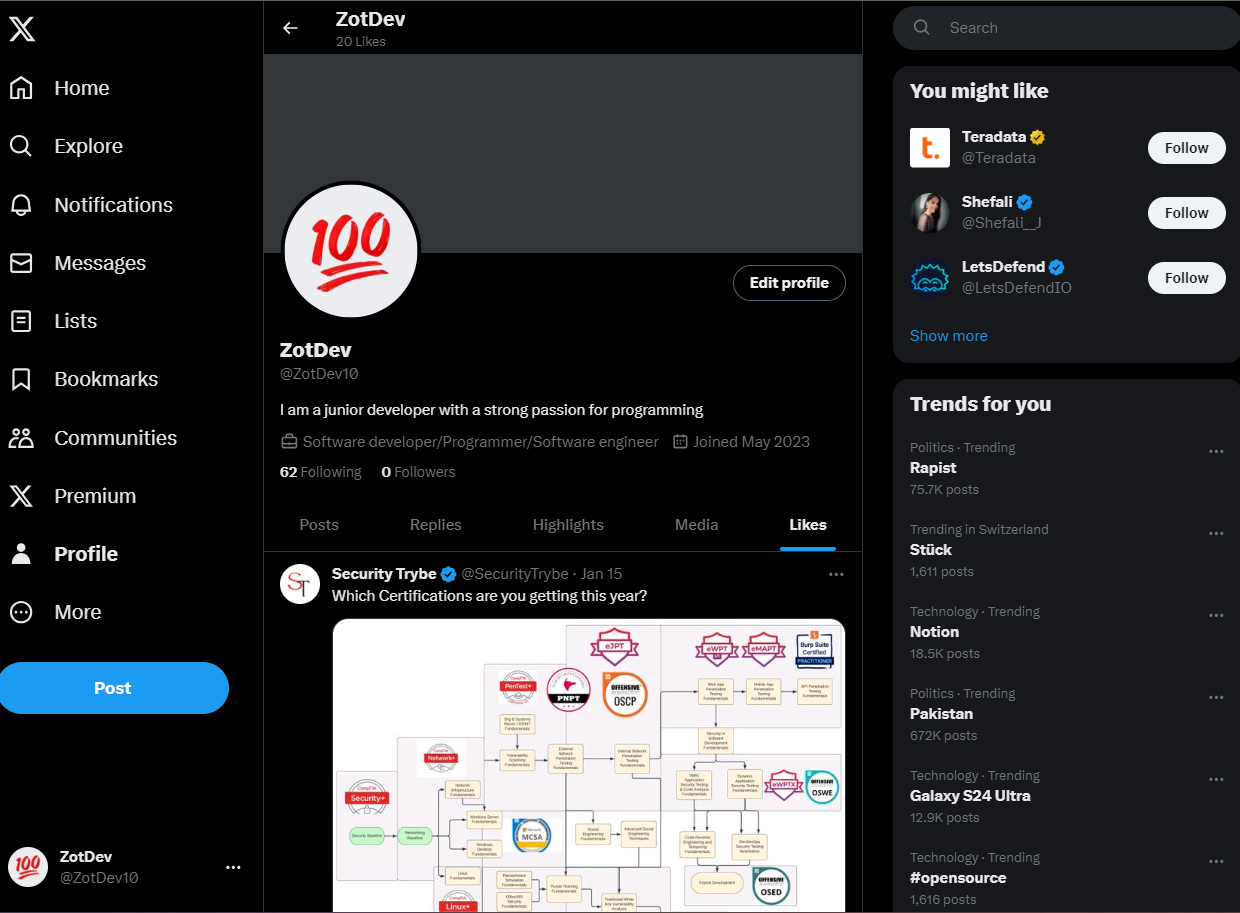The height and width of the screenshot is (913, 1240).
Task: Follow the Teradata account
Action: click(1186, 148)
